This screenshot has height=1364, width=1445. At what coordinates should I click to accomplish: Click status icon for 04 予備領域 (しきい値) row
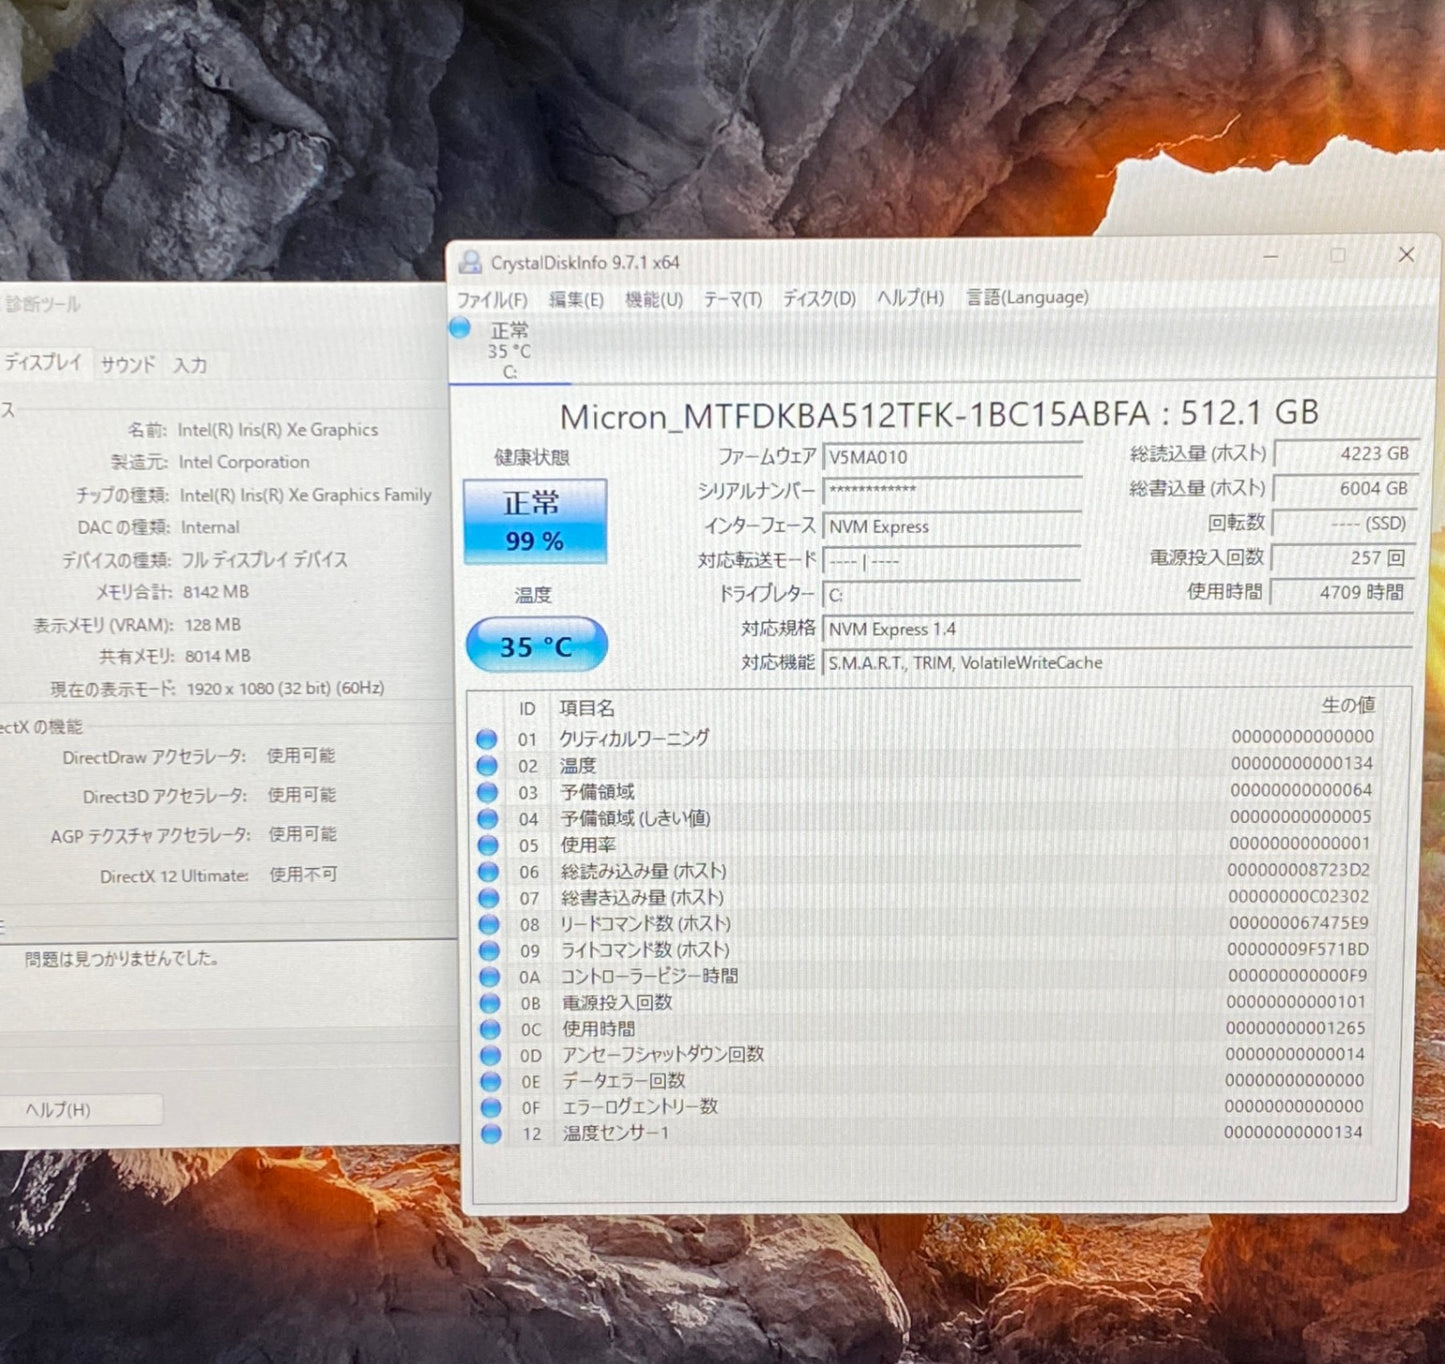488,818
